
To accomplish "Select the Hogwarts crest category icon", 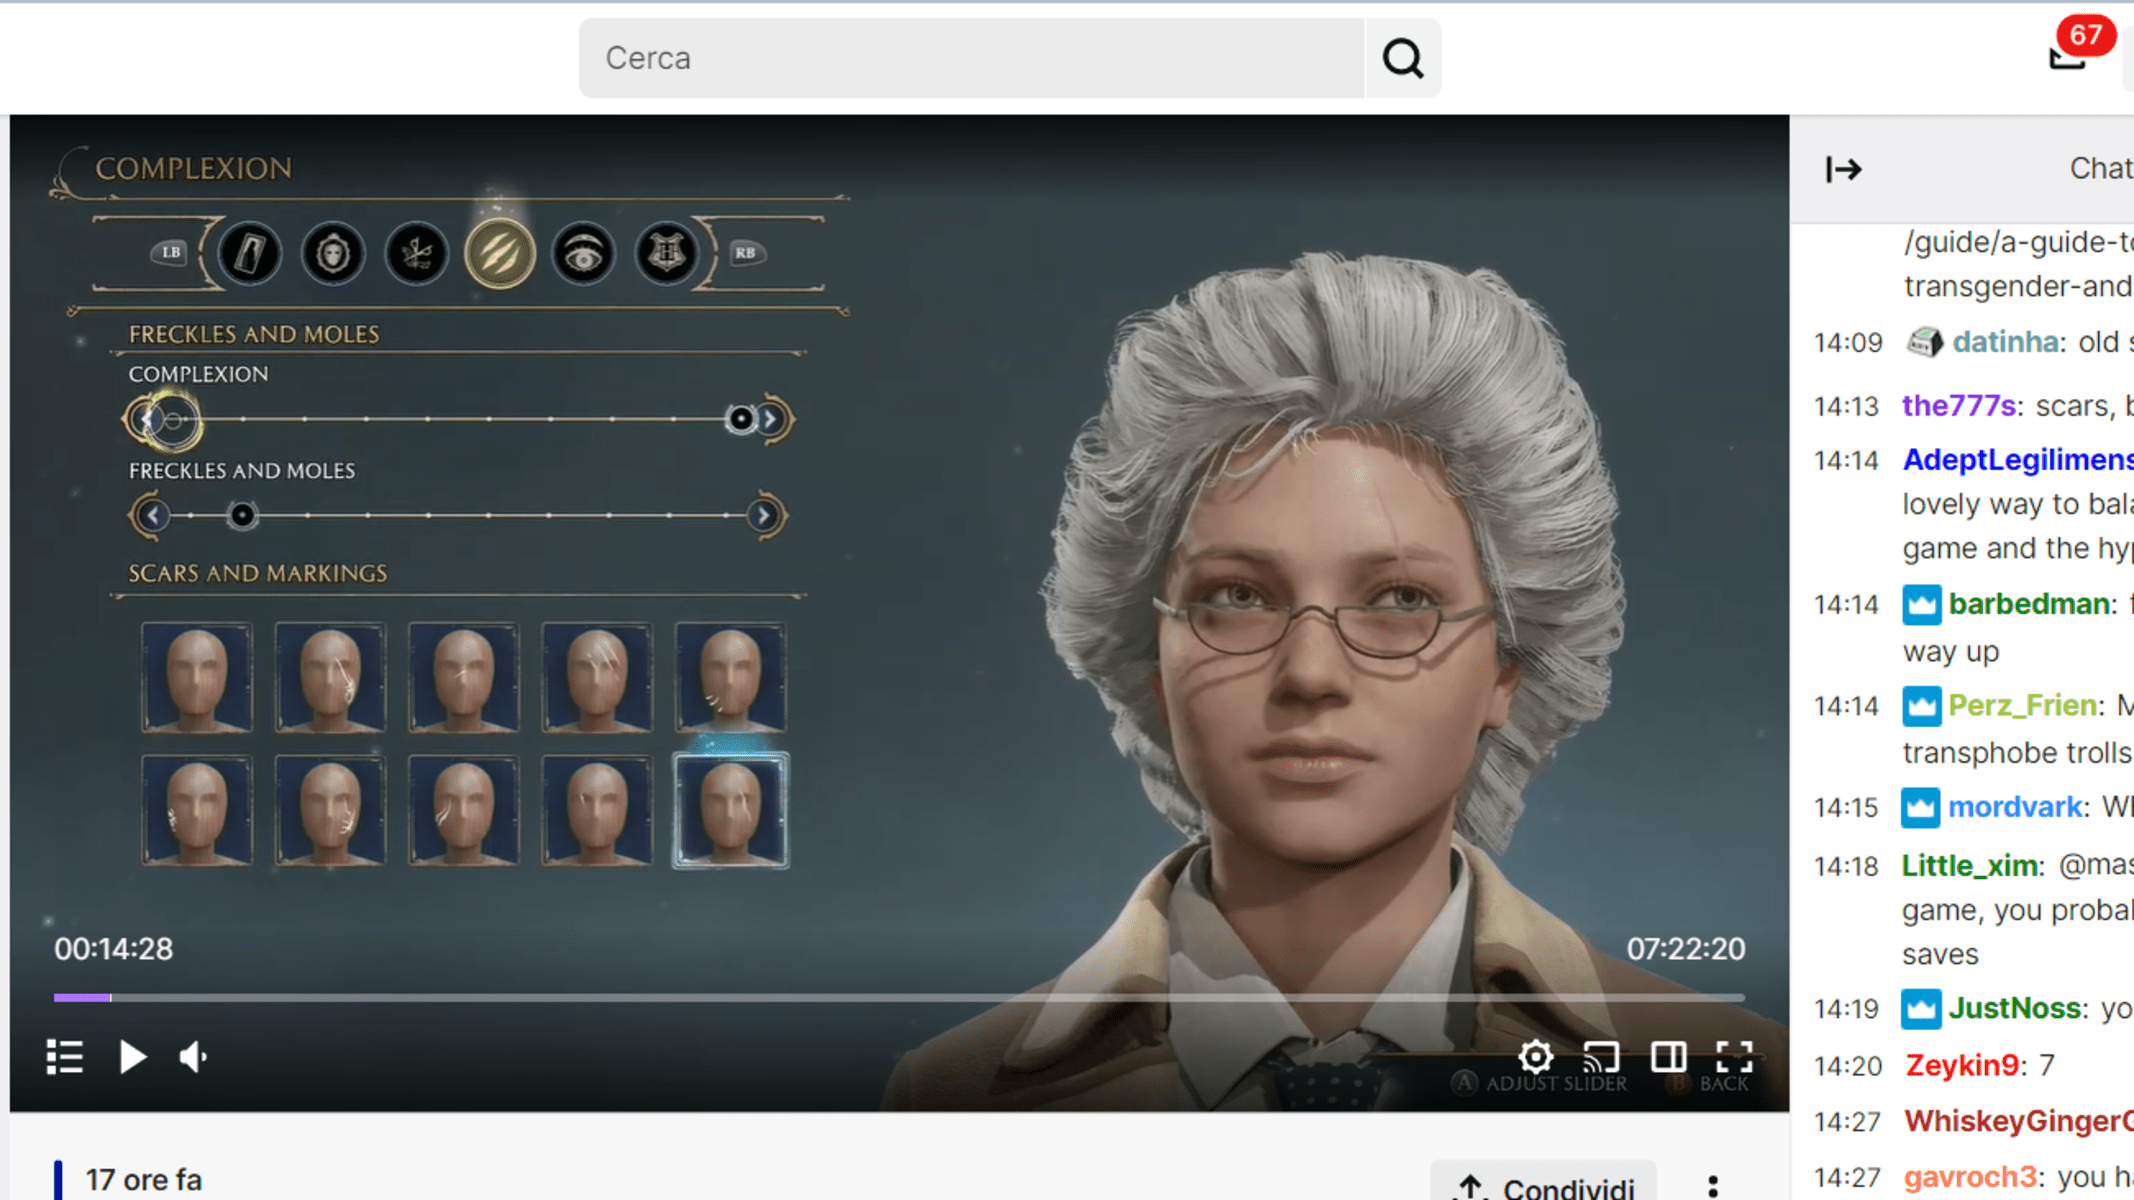I will (667, 253).
